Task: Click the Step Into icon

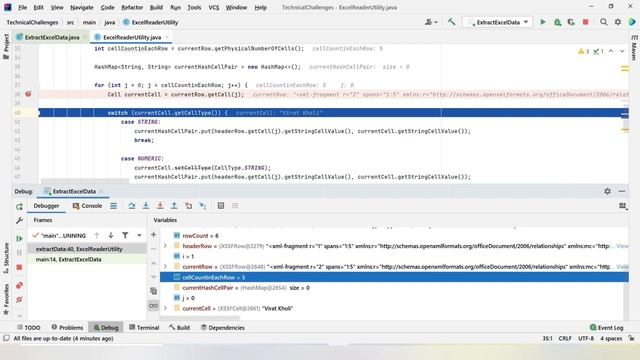Action: (x=146, y=206)
